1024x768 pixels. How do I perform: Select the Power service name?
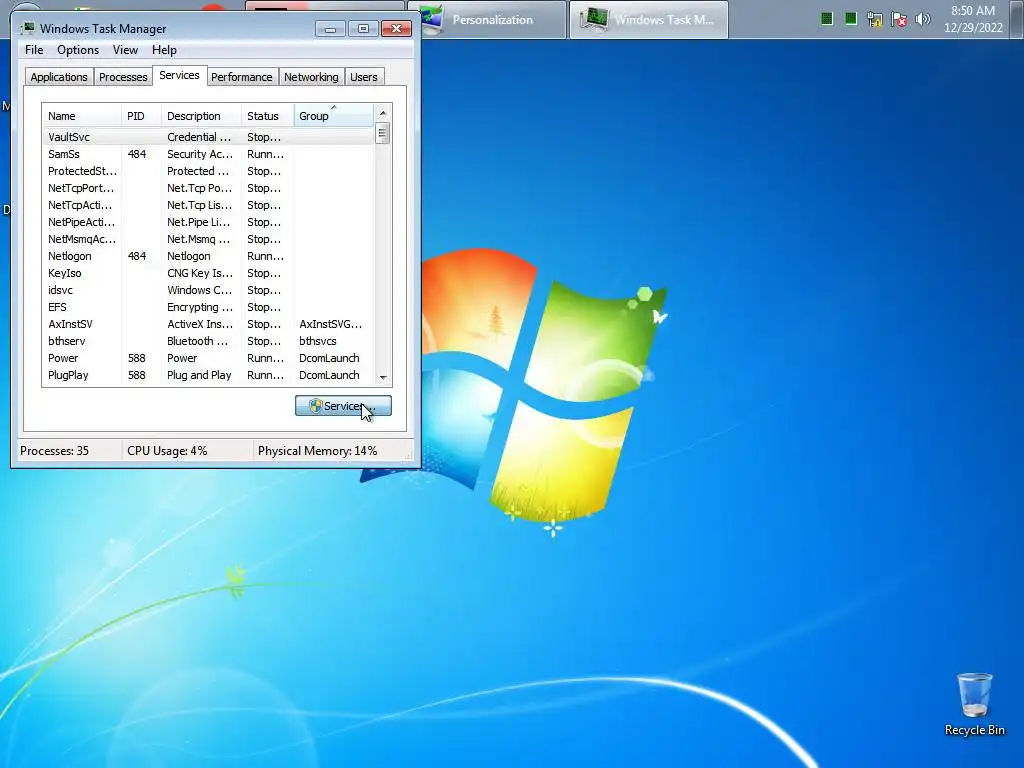tap(63, 358)
